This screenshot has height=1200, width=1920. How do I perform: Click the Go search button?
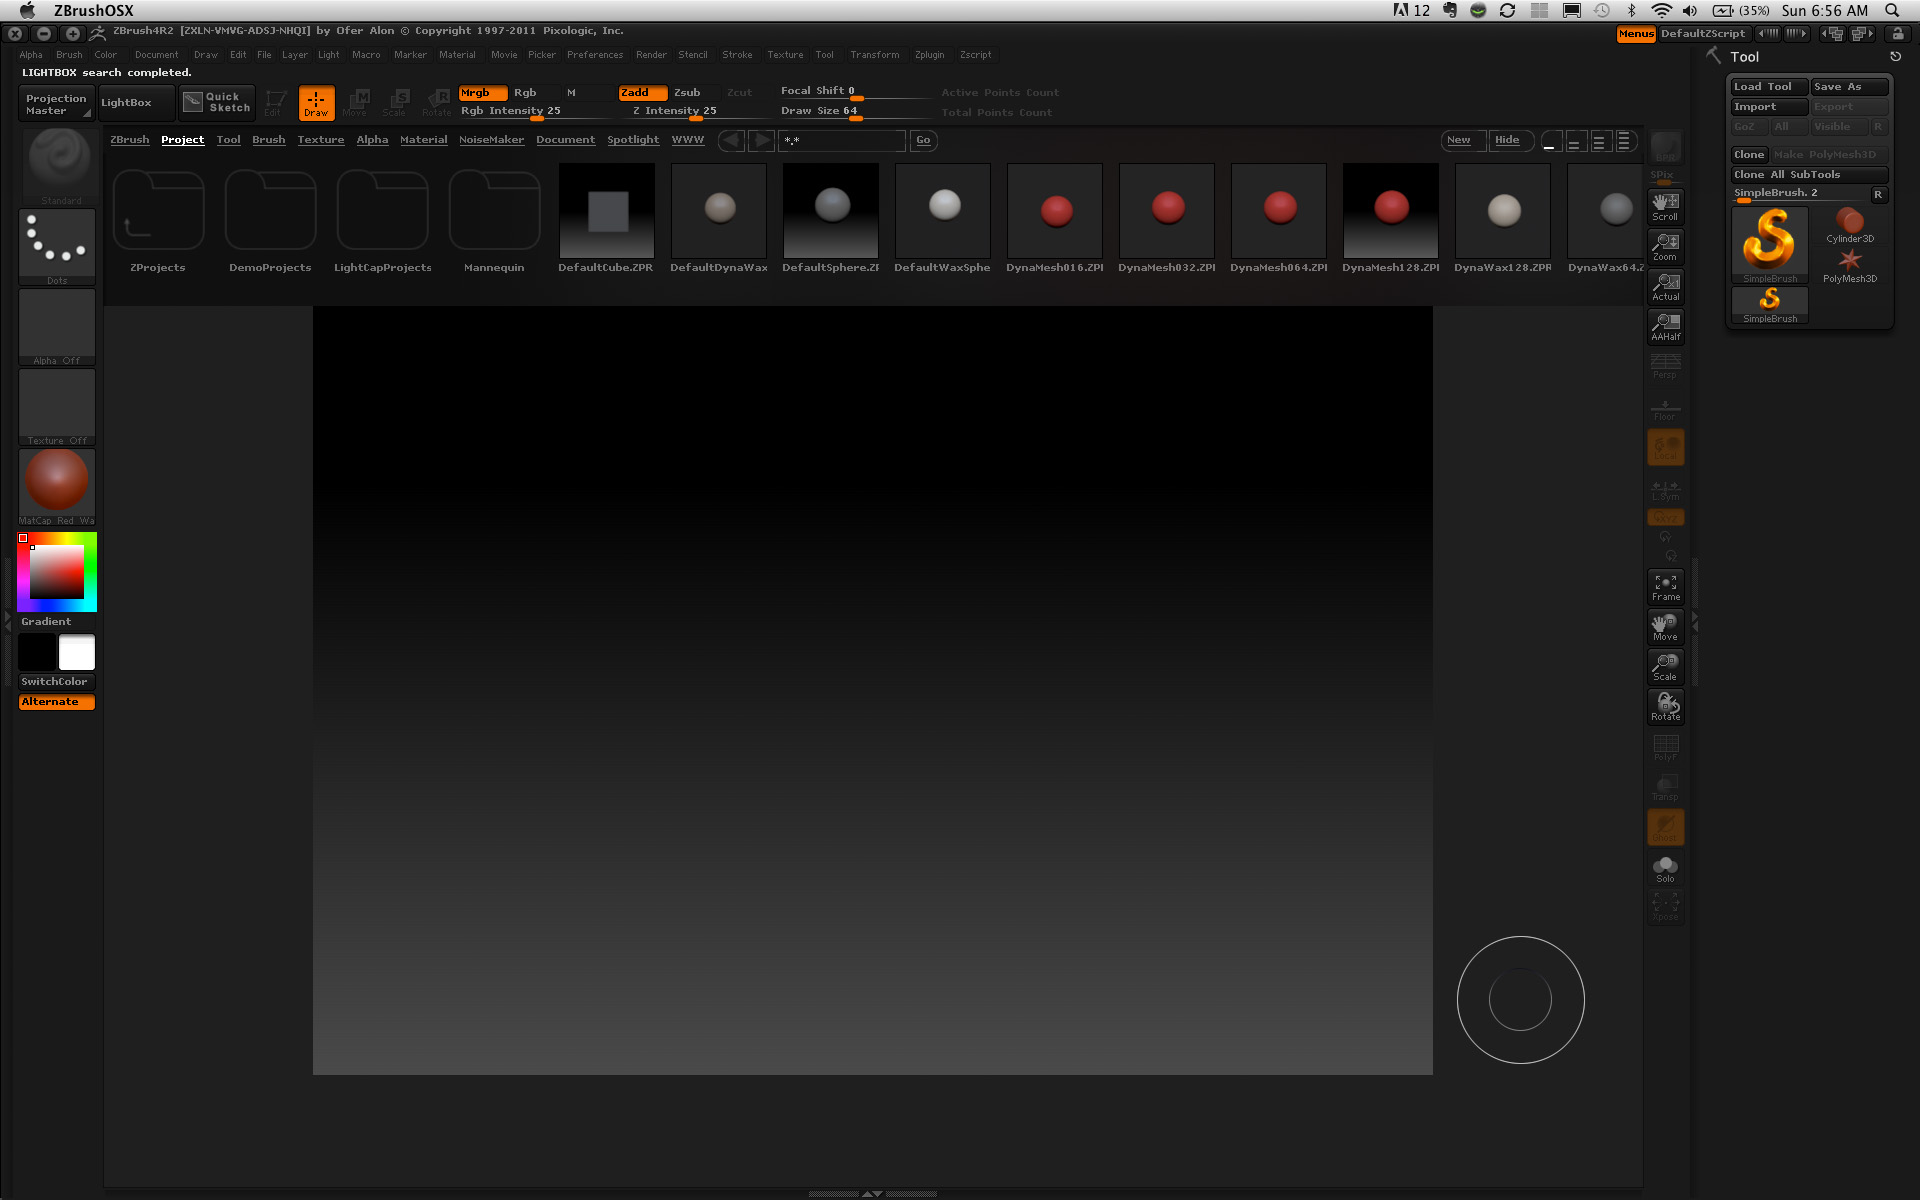point(923,140)
